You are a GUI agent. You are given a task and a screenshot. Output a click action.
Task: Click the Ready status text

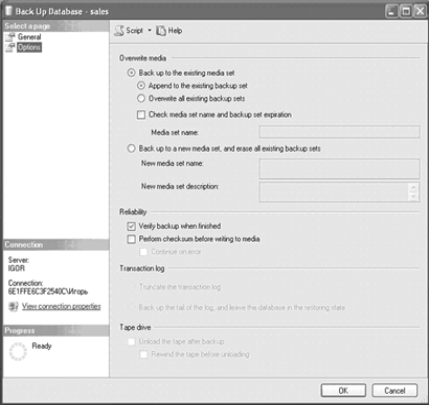(x=42, y=346)
